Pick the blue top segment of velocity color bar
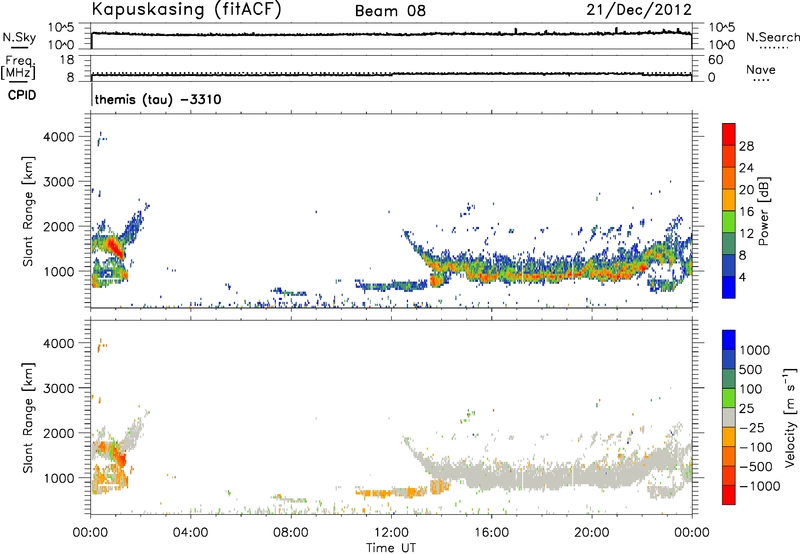800x554 pixels. [x=729, y=340]
